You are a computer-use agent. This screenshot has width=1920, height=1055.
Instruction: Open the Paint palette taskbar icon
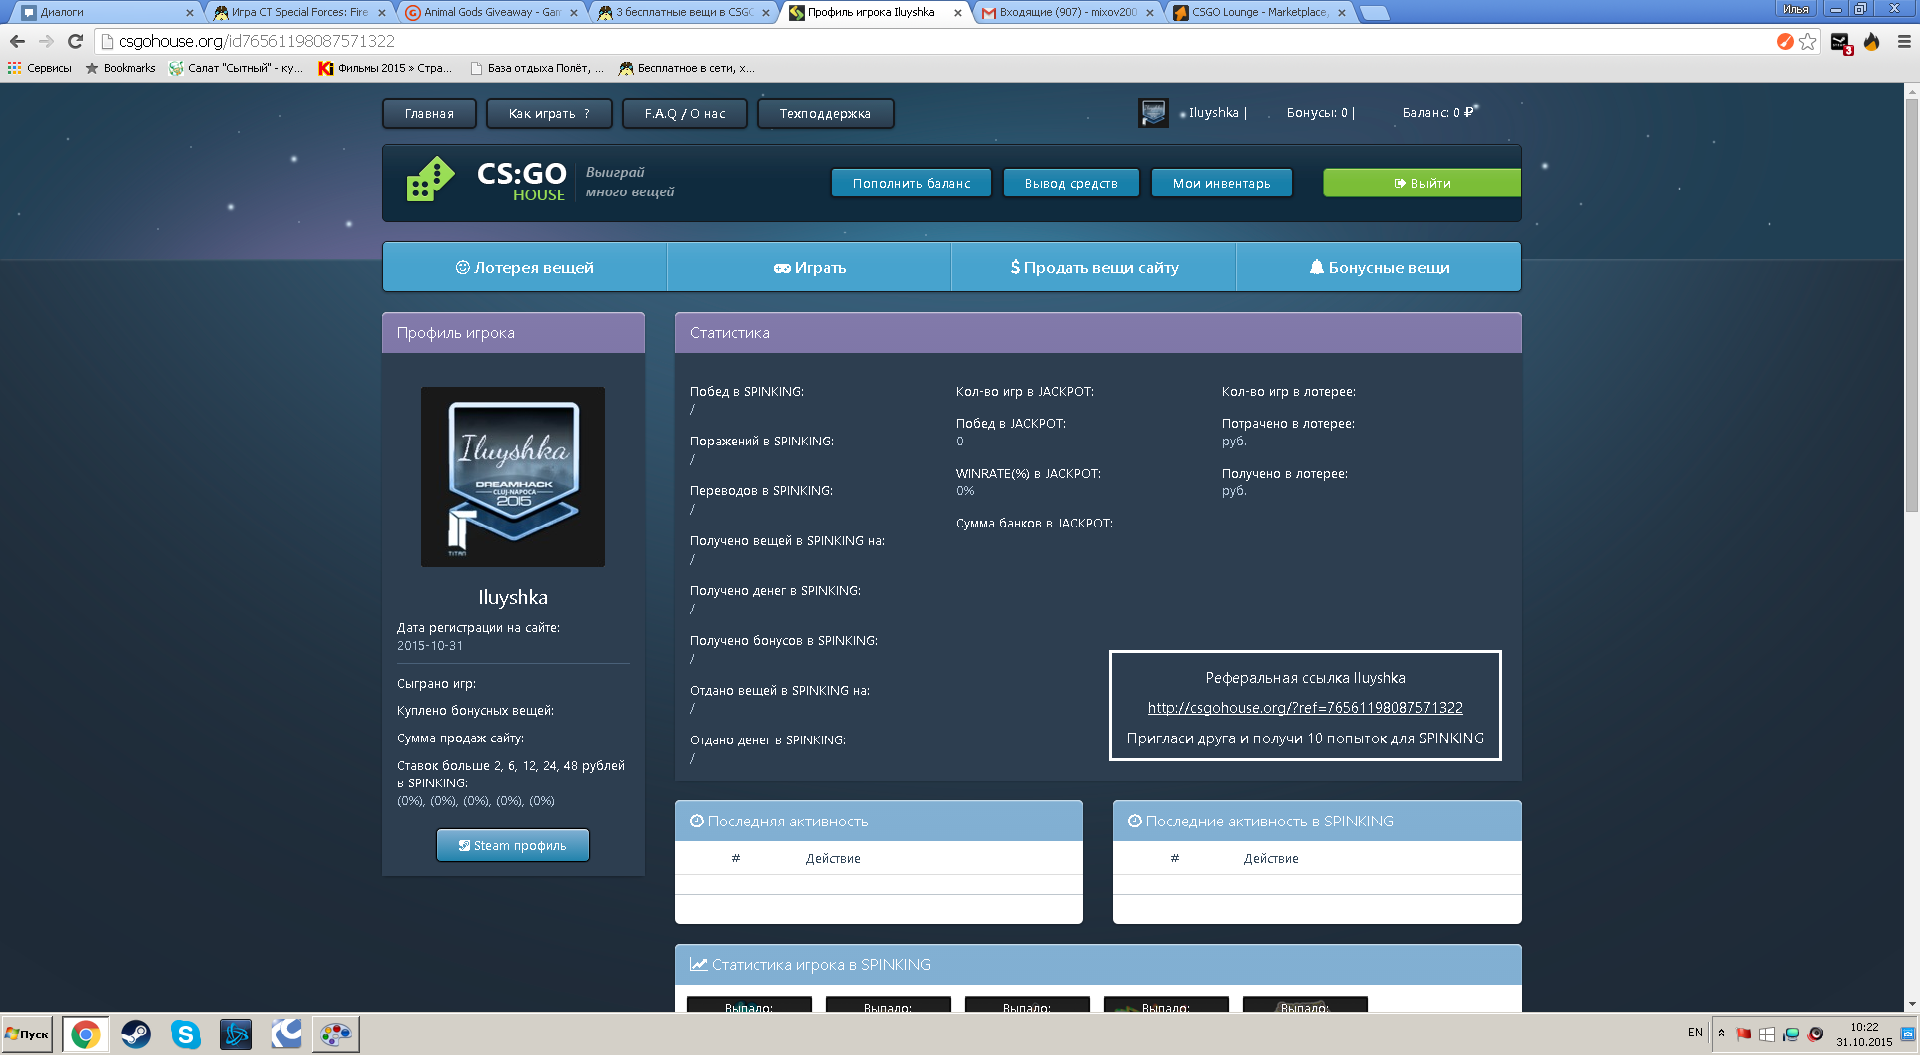pos(336,1034)
